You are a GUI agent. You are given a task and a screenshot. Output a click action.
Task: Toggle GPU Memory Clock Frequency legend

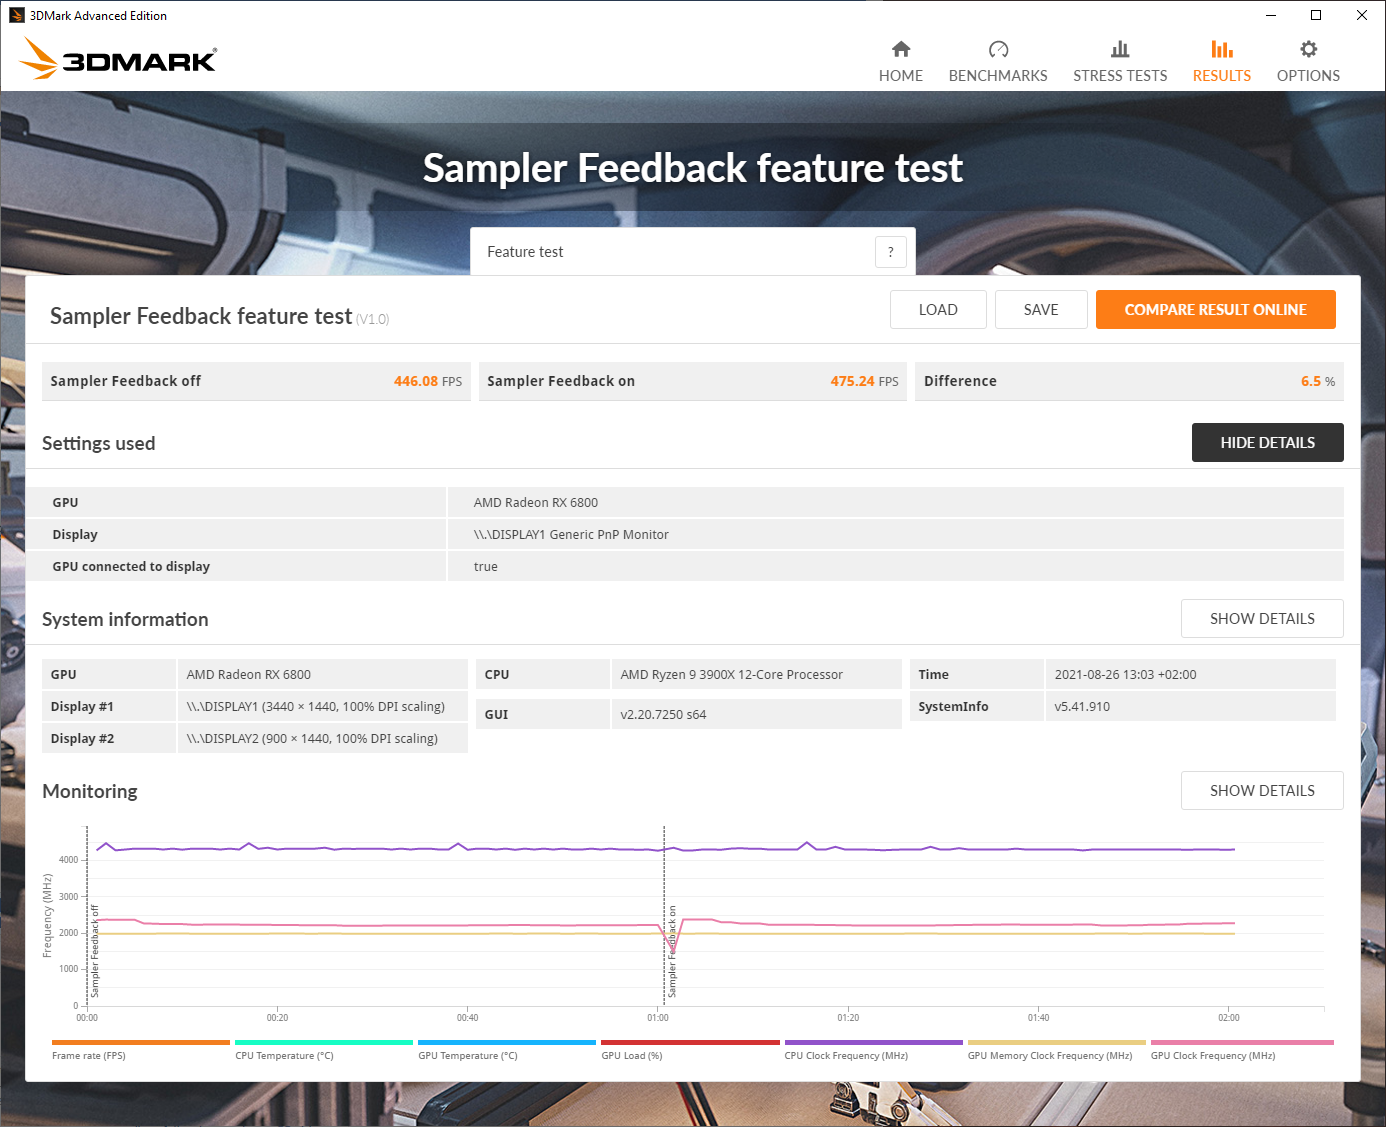1056,1050
